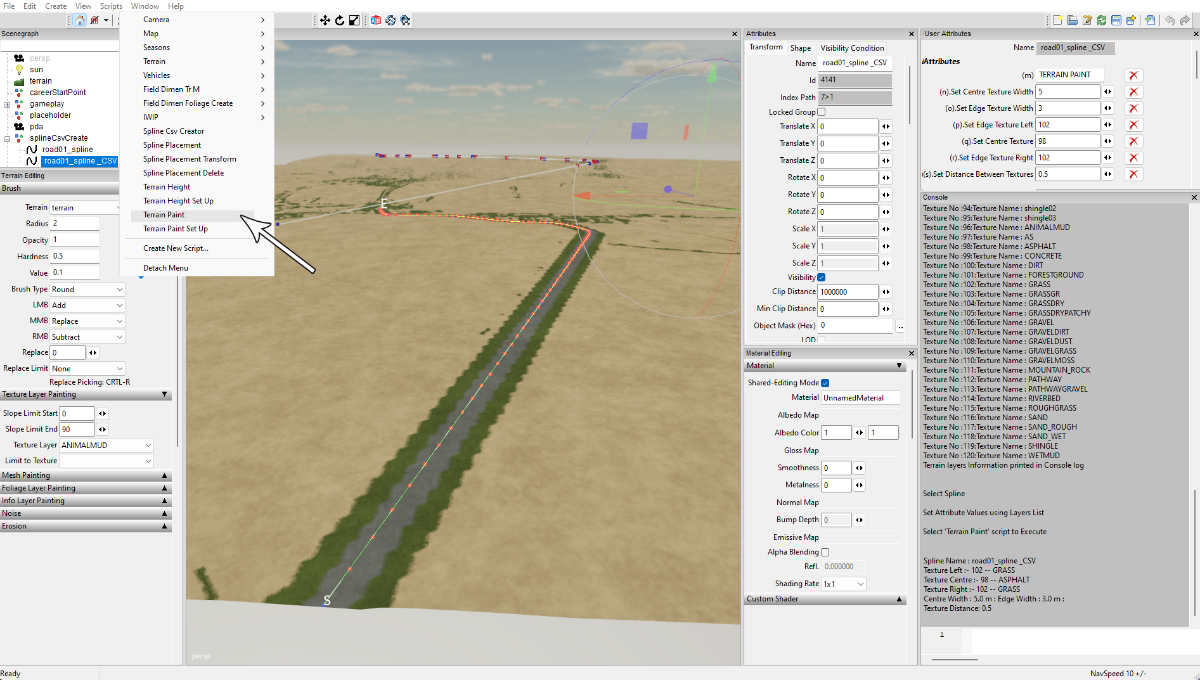Switch to the Shape tab
The image size is (1200, 680).
pyautogui.click(x=801, y=48)
